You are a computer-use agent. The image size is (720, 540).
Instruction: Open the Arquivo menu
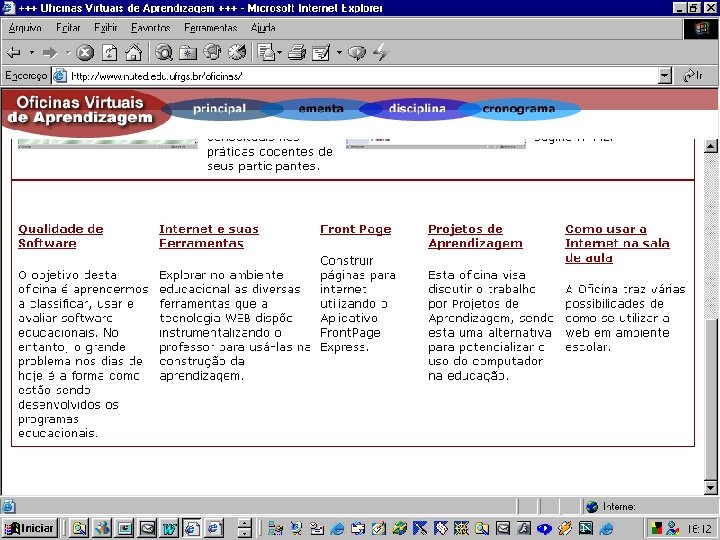(x=25, y=28)
